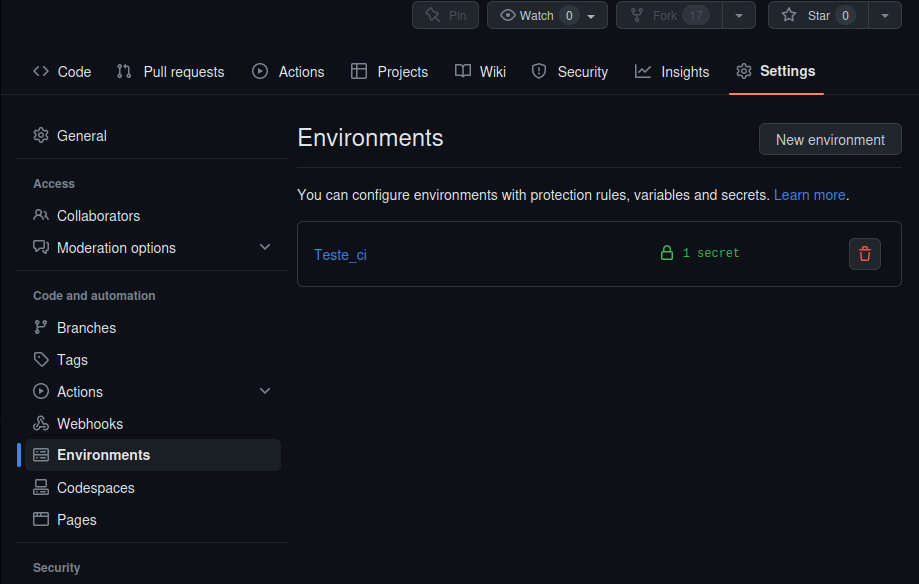This screenshot has width=919, height=584.
Task: Click the fork icon on Fork button
Action: pyautogui.click(x=637, y=15)
